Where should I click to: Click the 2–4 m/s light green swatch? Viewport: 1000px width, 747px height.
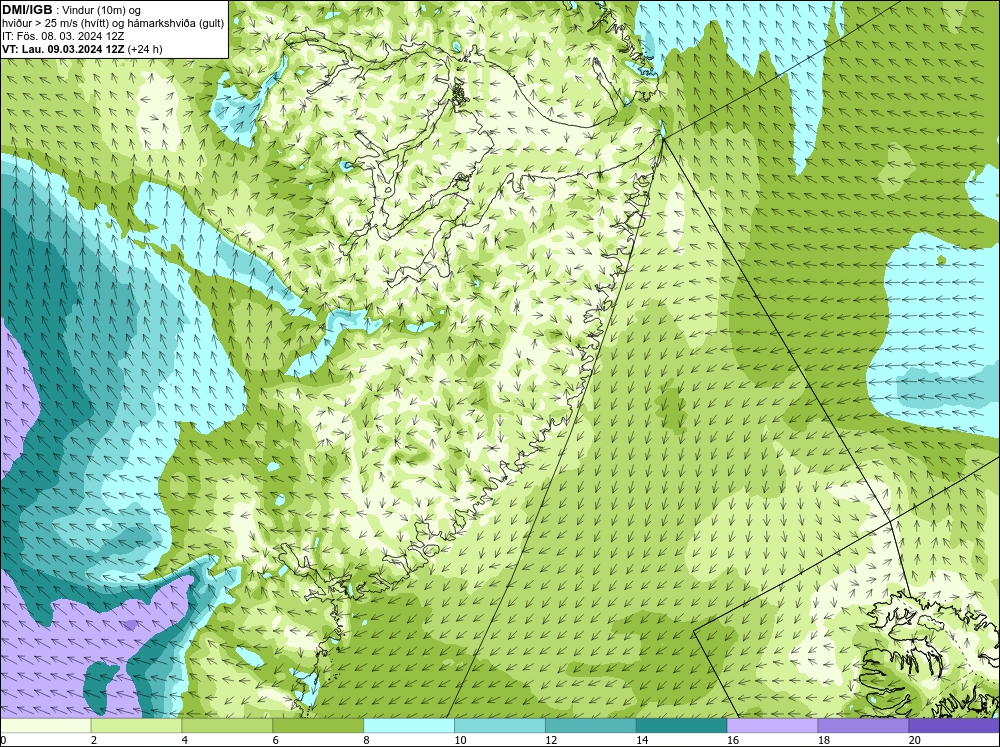(136, 725)
